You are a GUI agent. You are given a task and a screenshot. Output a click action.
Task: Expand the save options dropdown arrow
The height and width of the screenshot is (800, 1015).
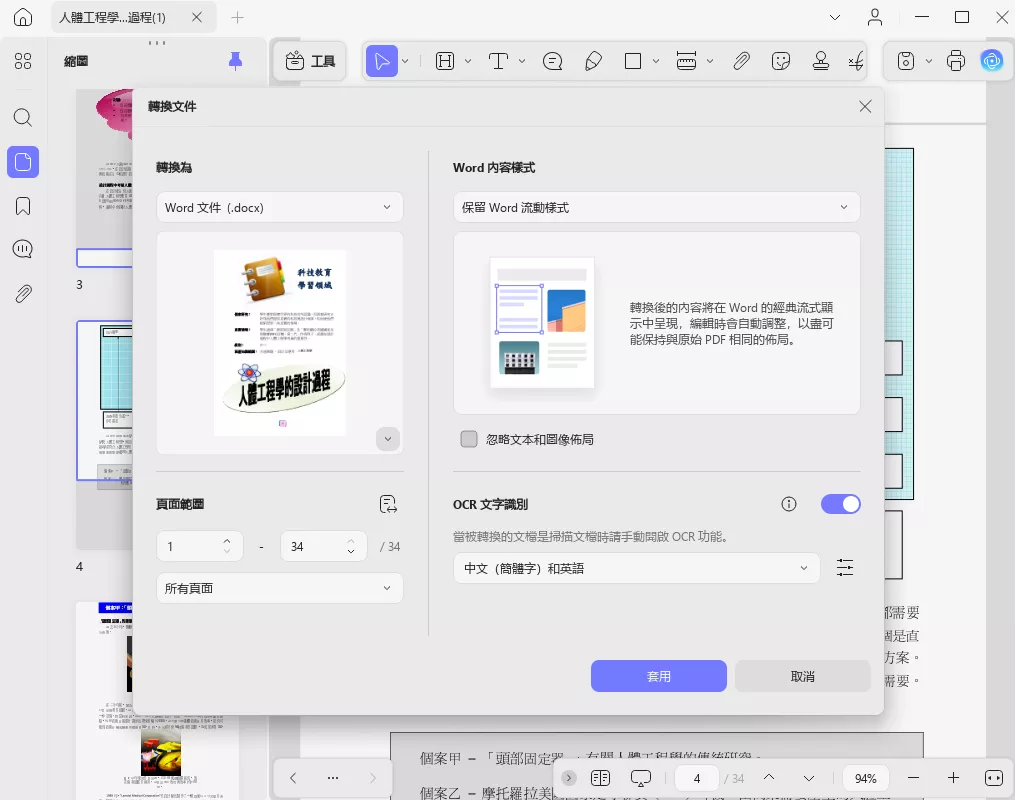coord(929,61)
